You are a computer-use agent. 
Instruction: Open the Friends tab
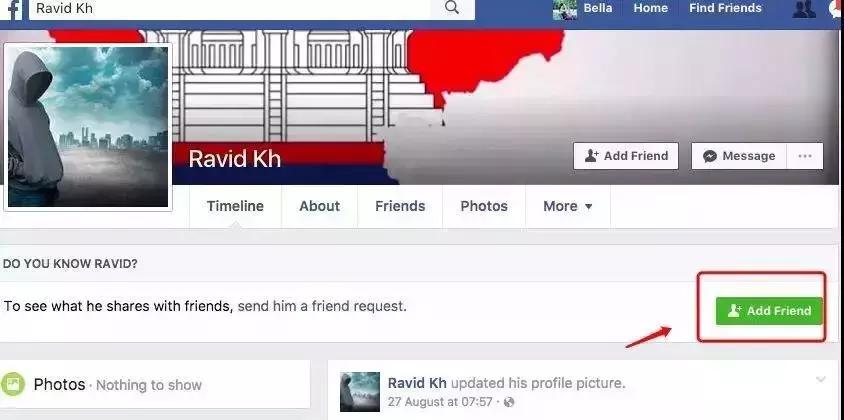click(x=400, y=206)
